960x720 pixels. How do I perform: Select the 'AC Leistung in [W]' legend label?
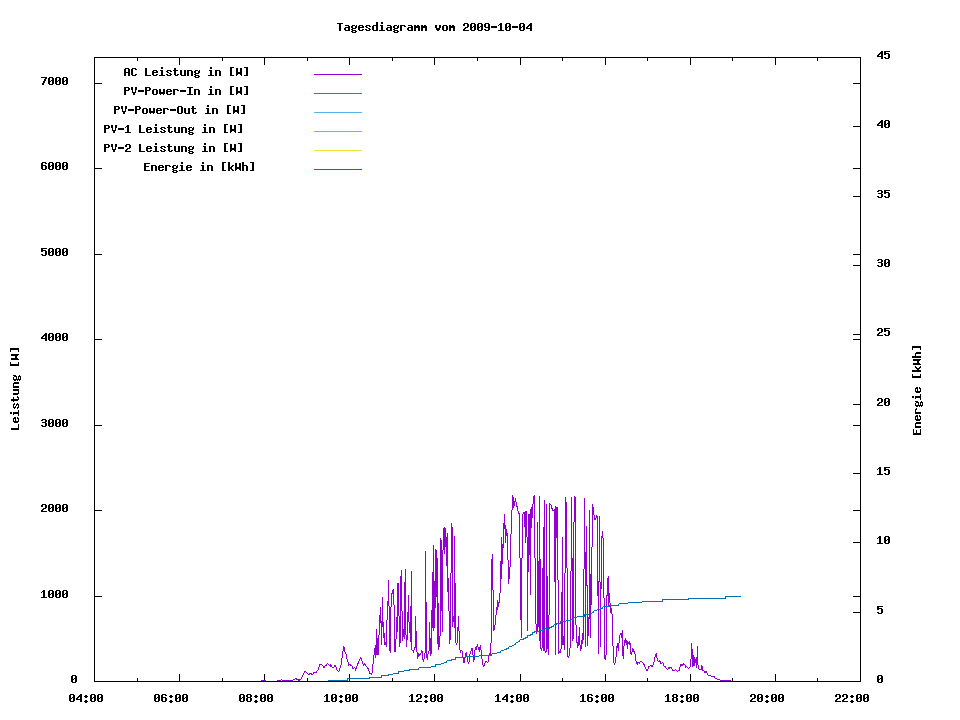(186, 72)
